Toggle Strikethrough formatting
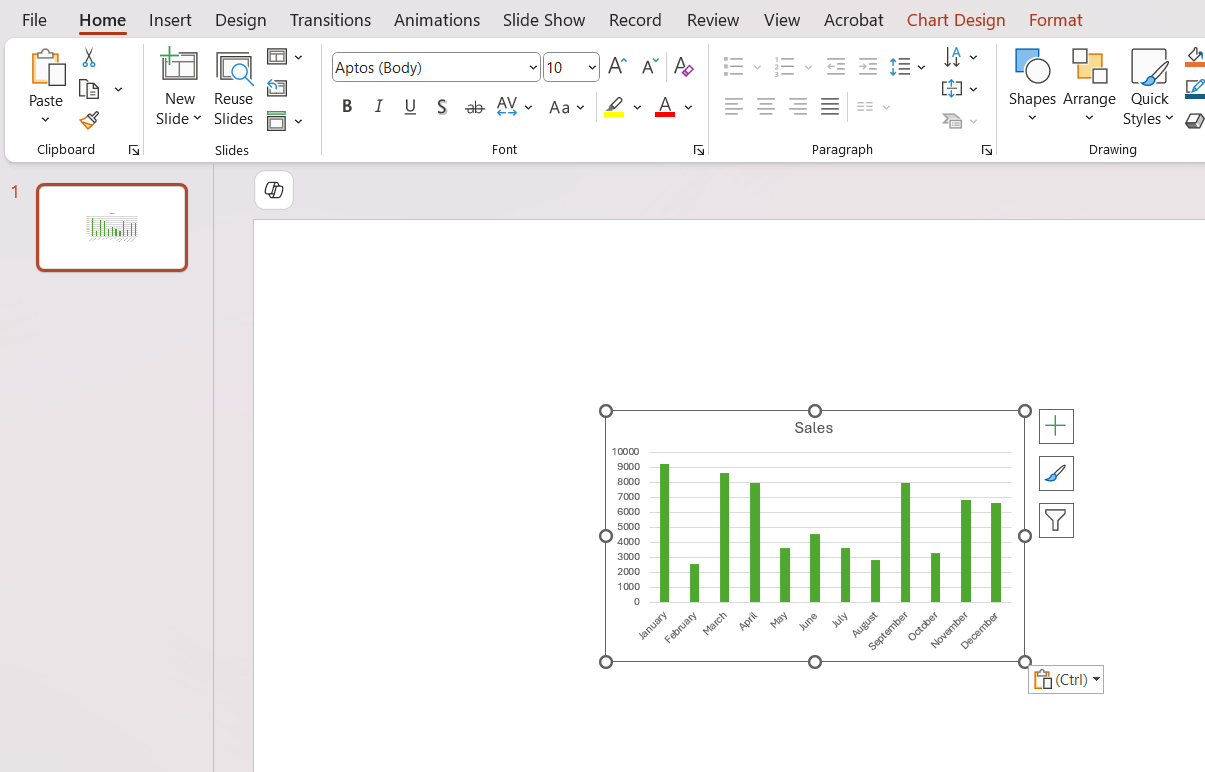1205x772 pixels. click(x=474, y=107)
